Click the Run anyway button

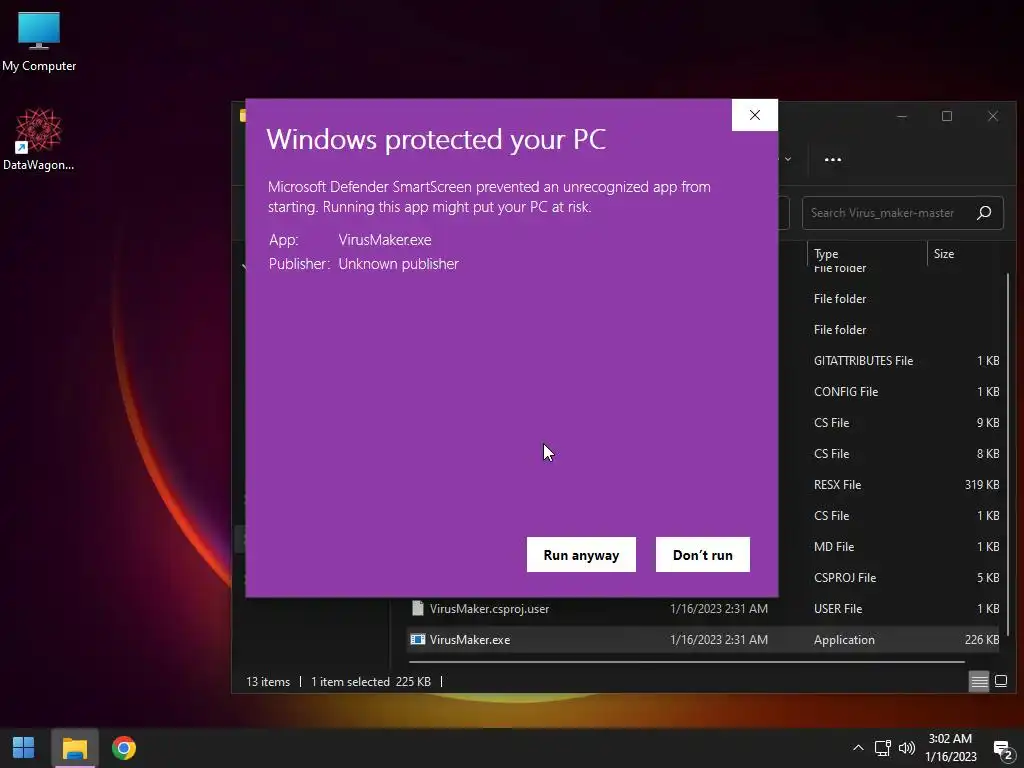(581, 554)
